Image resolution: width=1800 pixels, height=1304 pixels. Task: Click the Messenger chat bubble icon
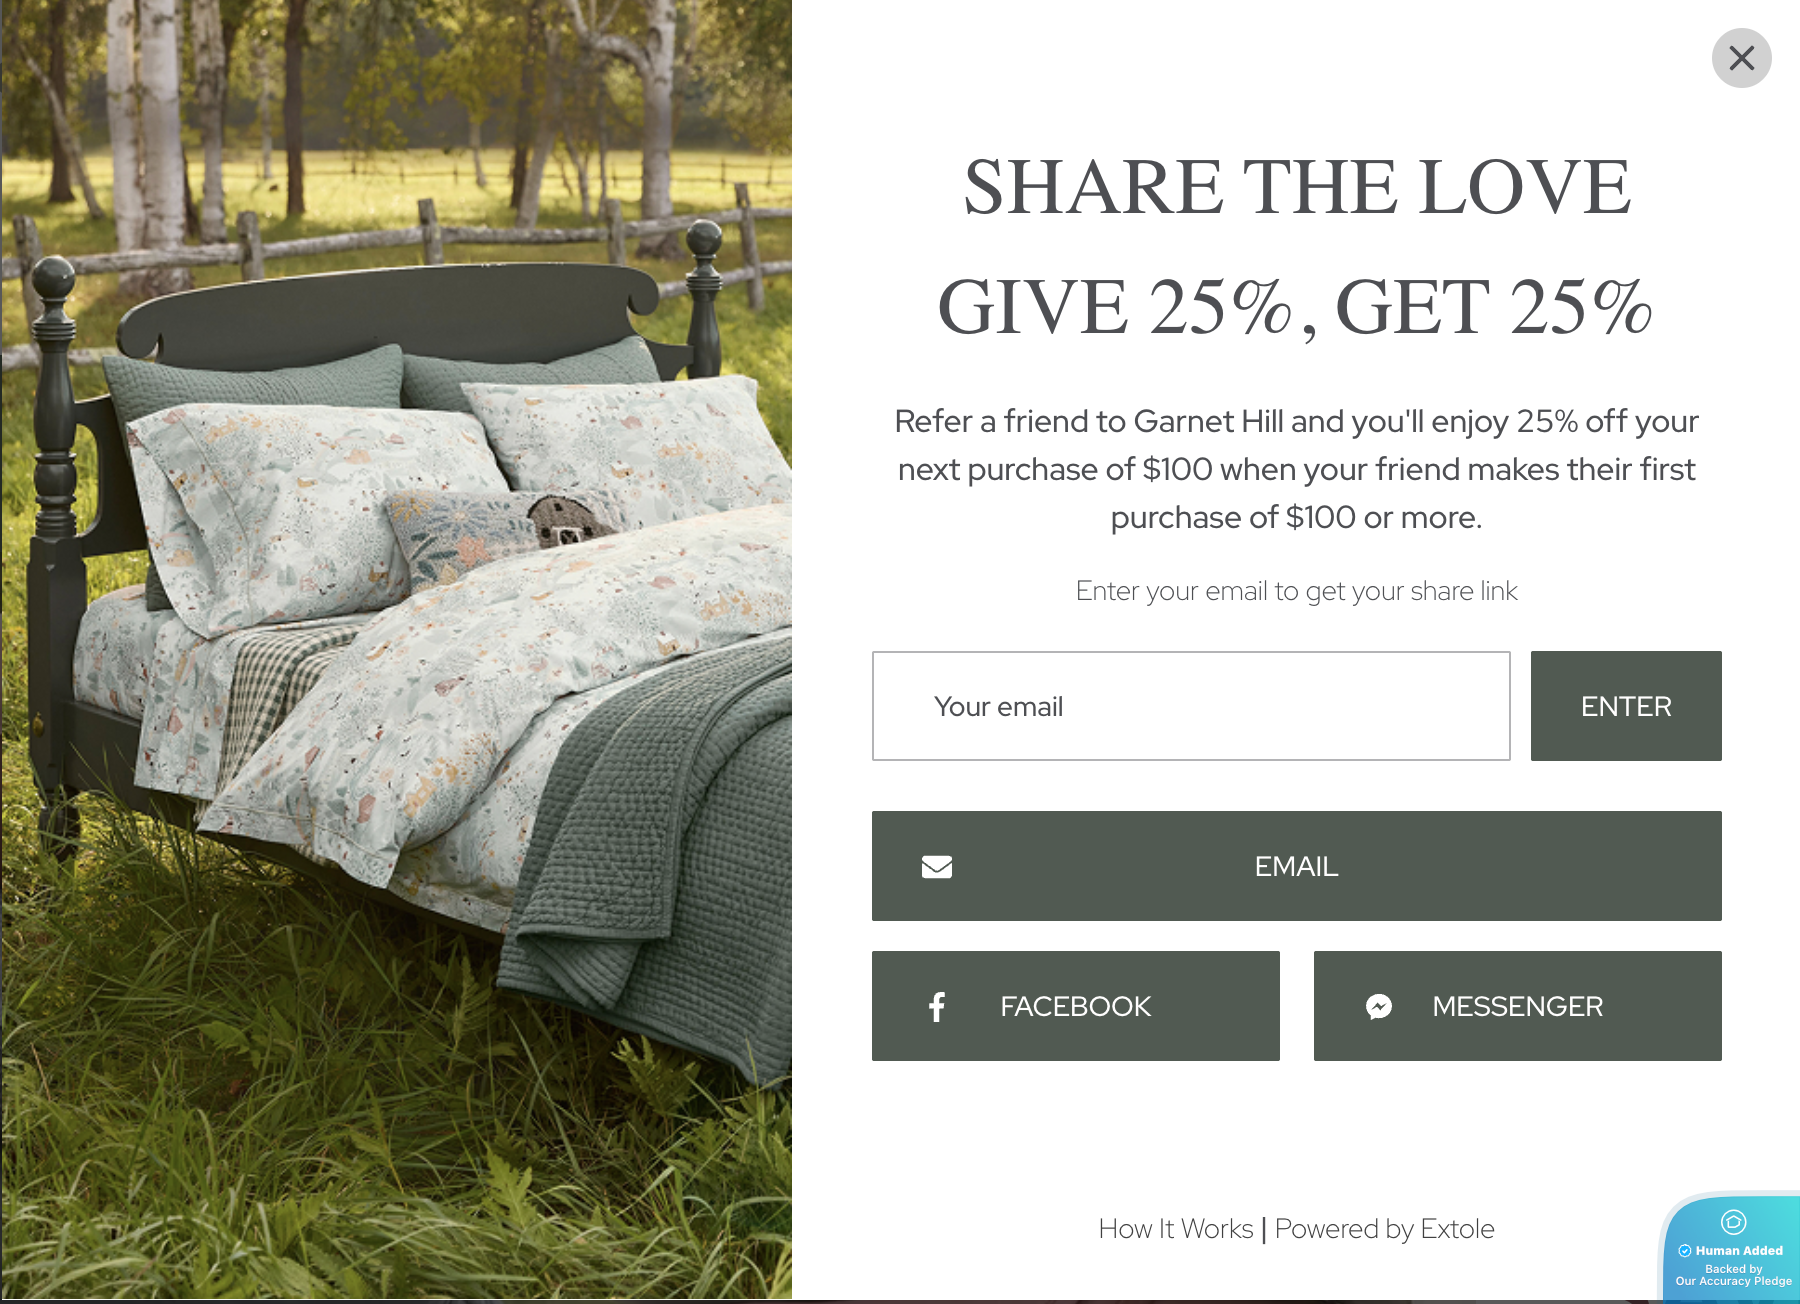tap(1379, 1006)
